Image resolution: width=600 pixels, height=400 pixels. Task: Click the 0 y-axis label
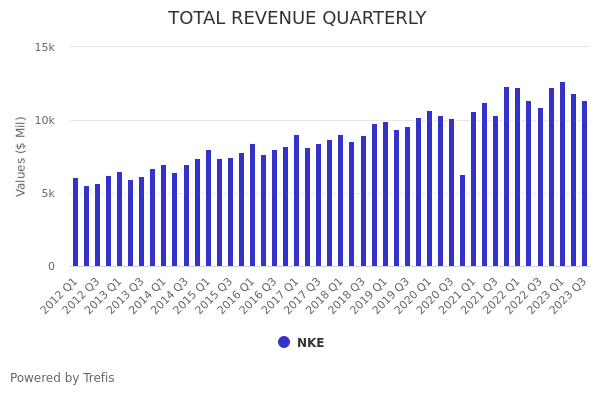coord(51,266)
